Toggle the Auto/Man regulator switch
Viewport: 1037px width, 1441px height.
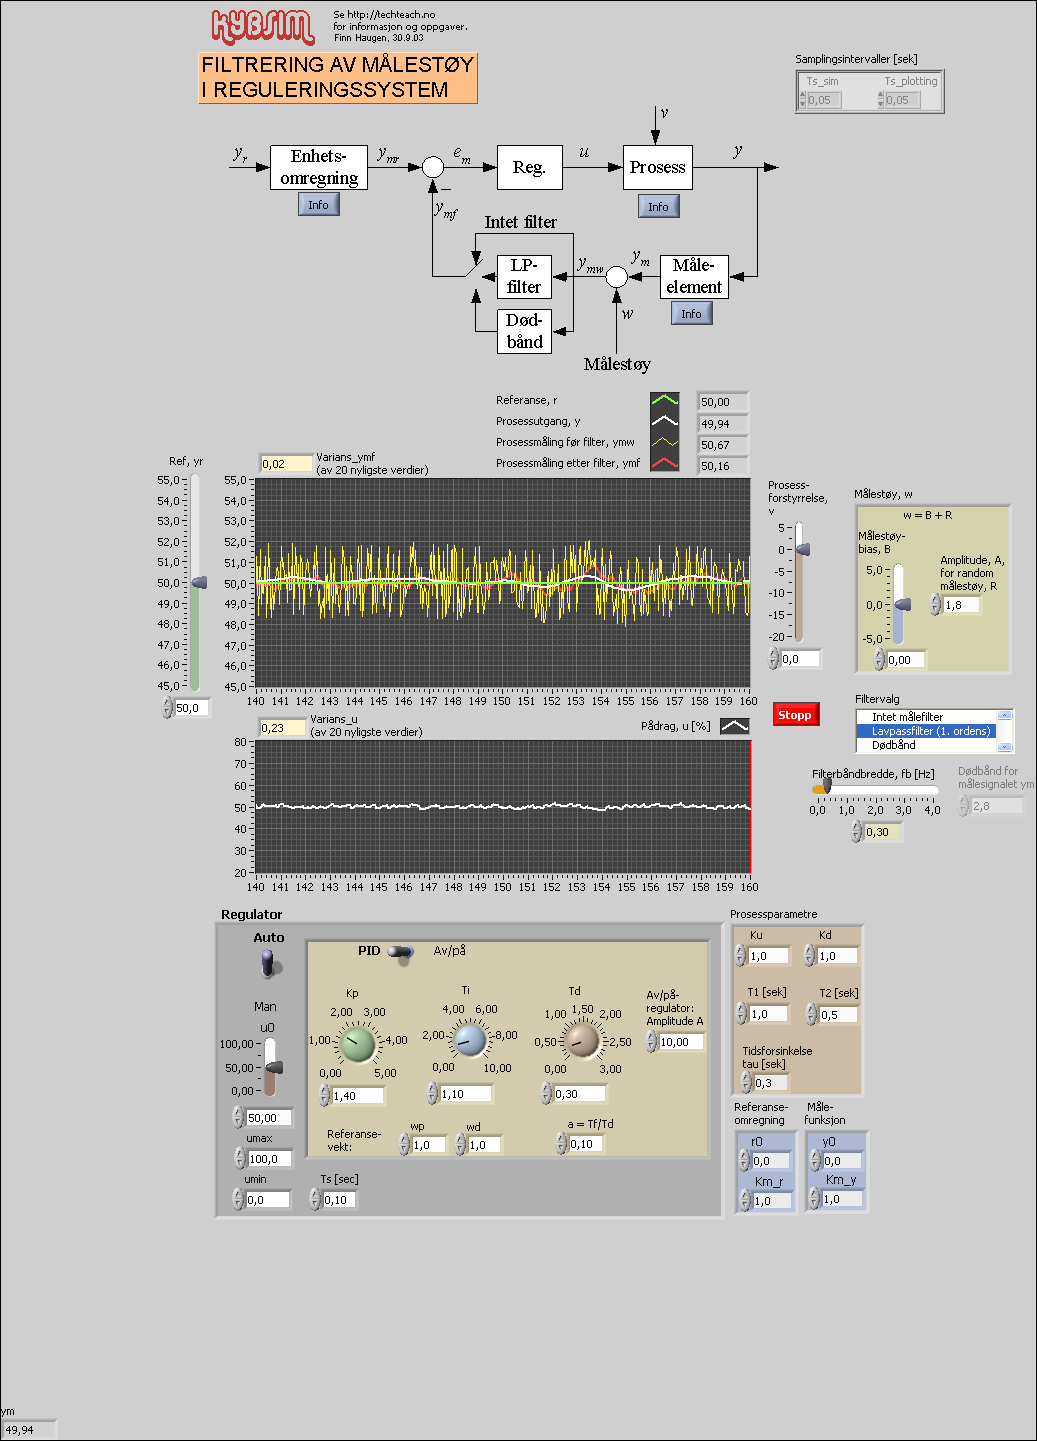click(268, 963)
